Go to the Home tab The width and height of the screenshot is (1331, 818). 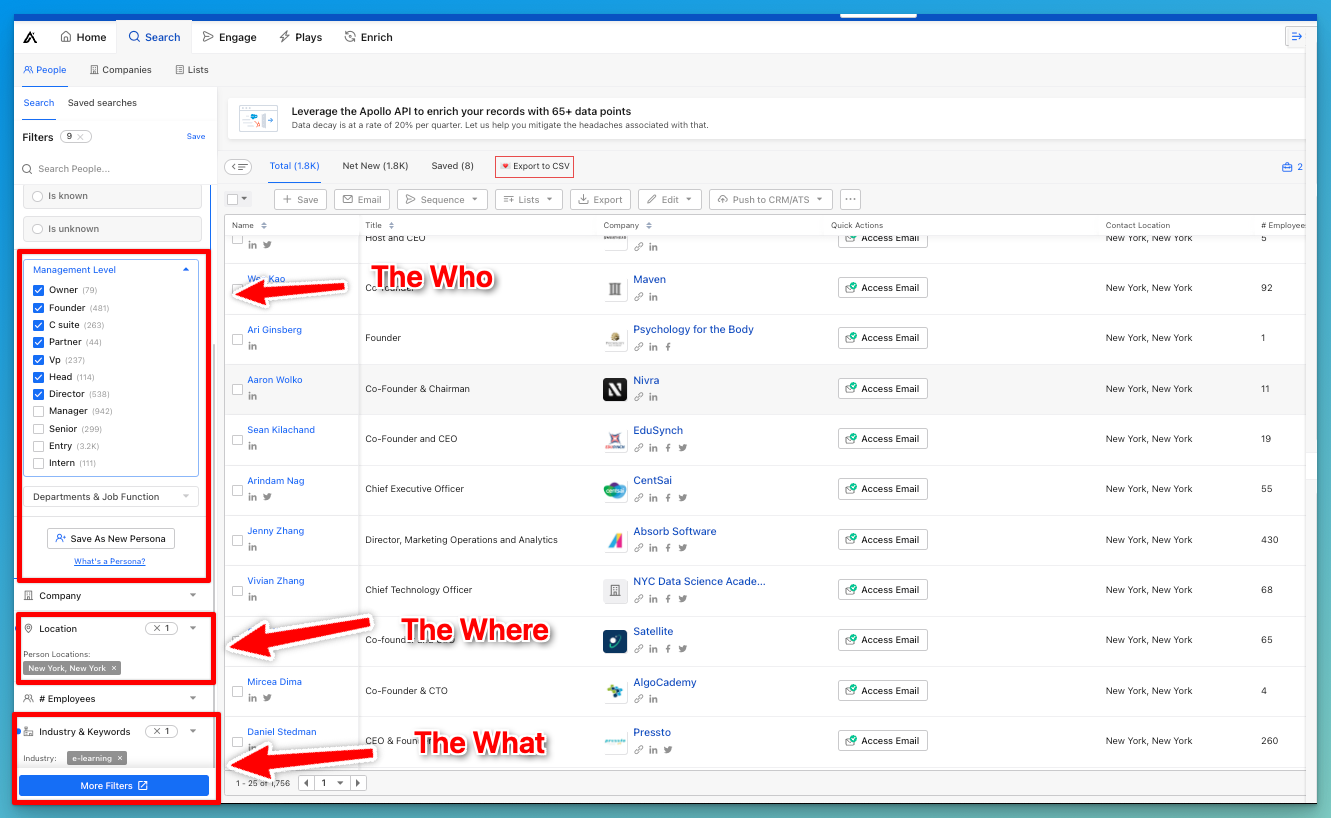click(x=83, y=37)
